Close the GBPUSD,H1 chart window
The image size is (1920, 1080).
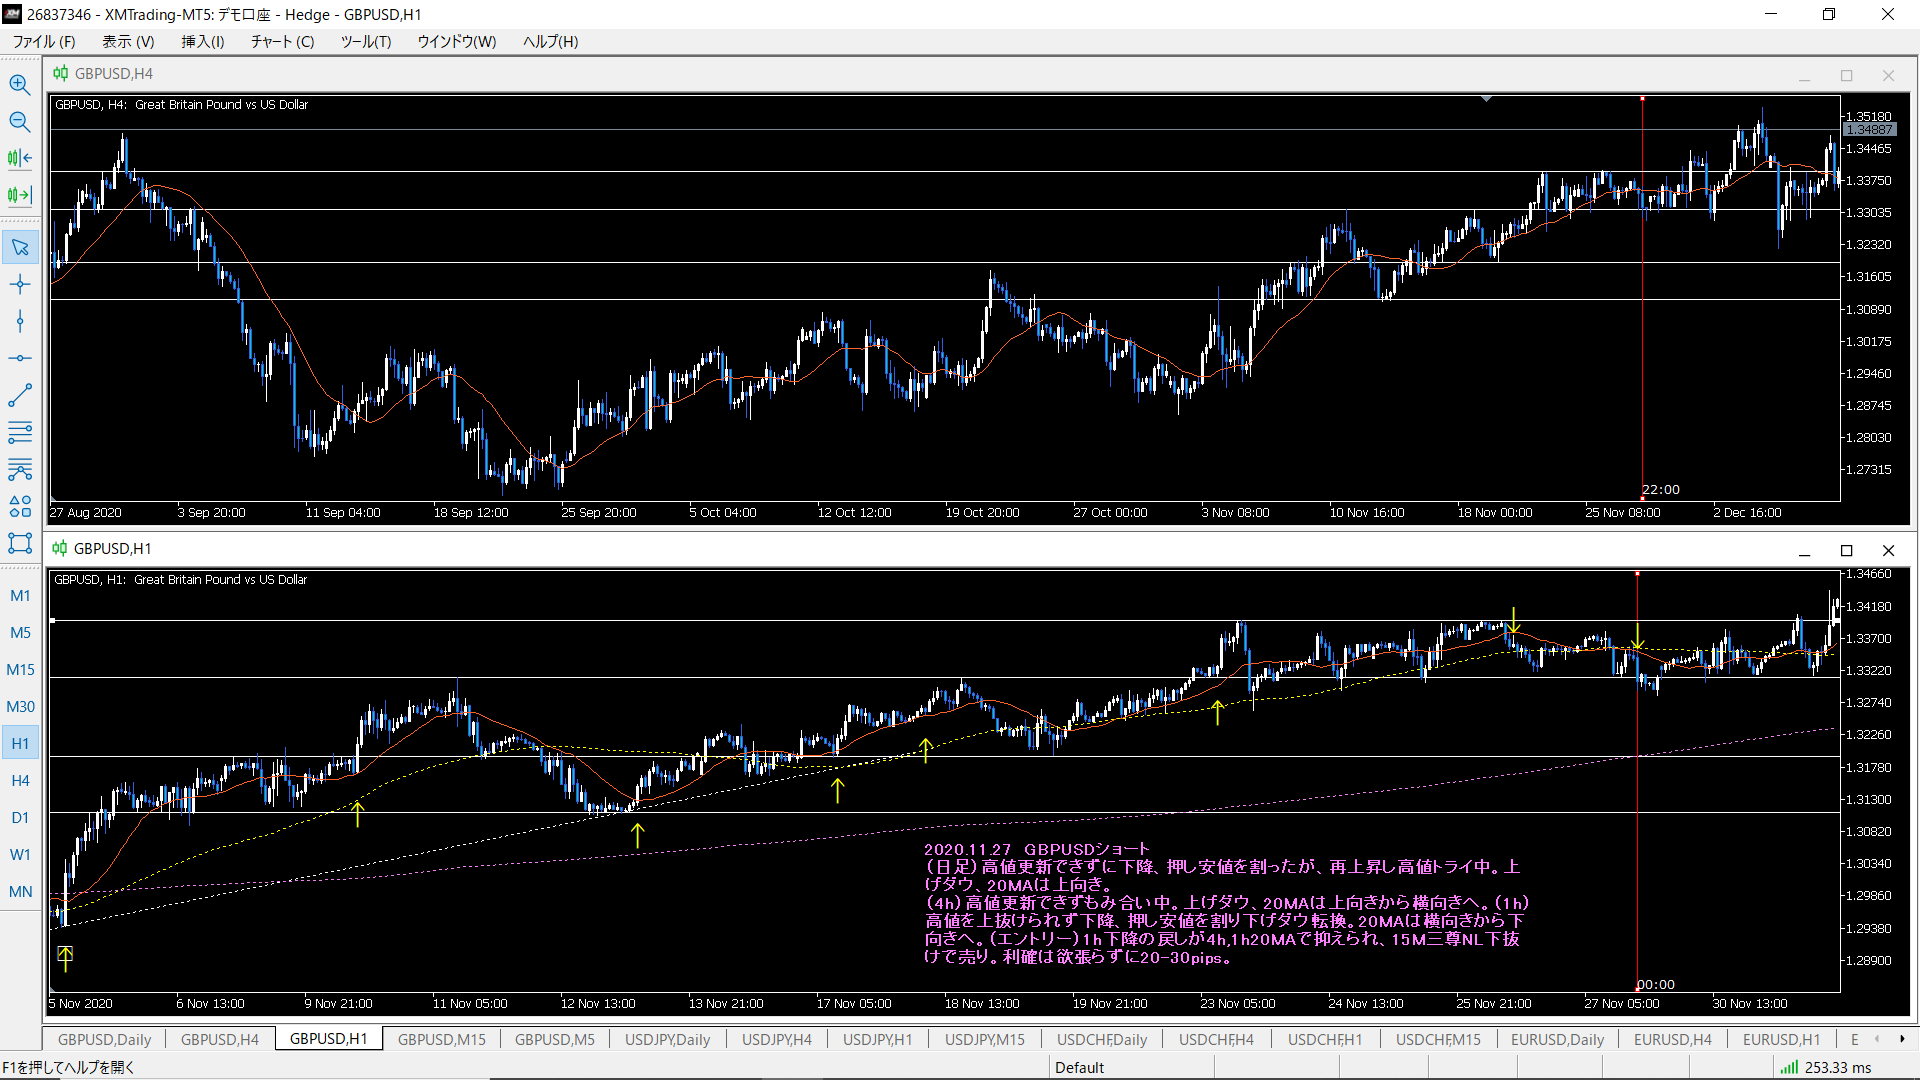pos(1888,551)
